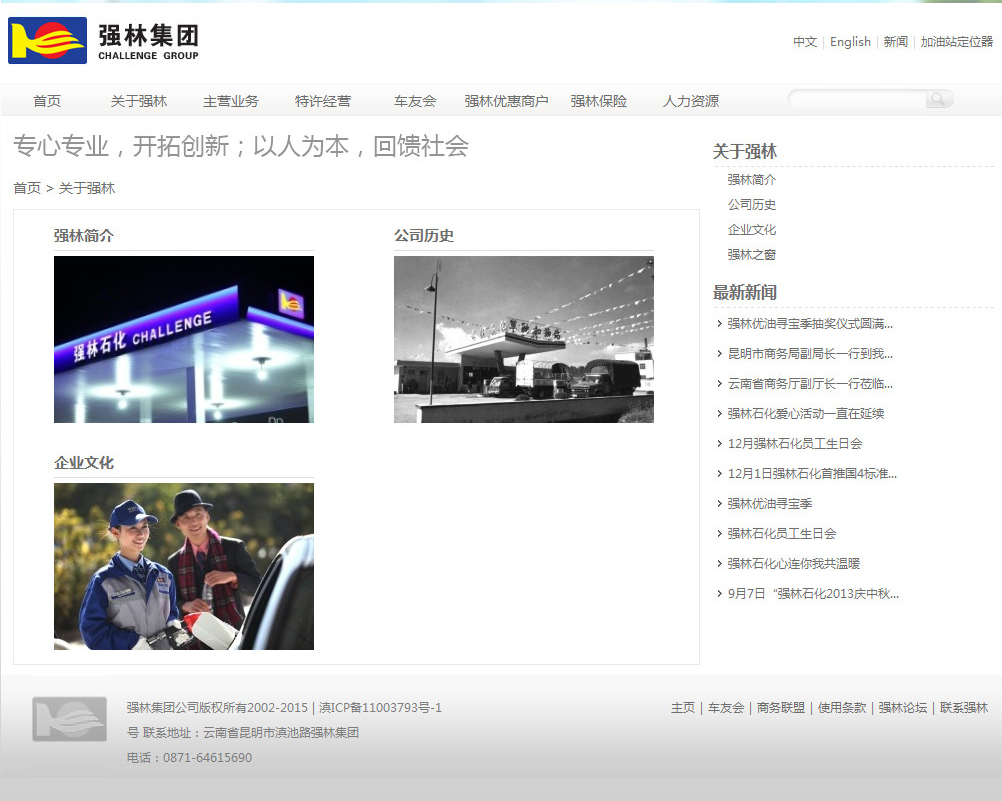Open the 人力资源 menu item
Image resolution: width=1002 pixels, height=801 pixels.
click(x=691, y=101)
